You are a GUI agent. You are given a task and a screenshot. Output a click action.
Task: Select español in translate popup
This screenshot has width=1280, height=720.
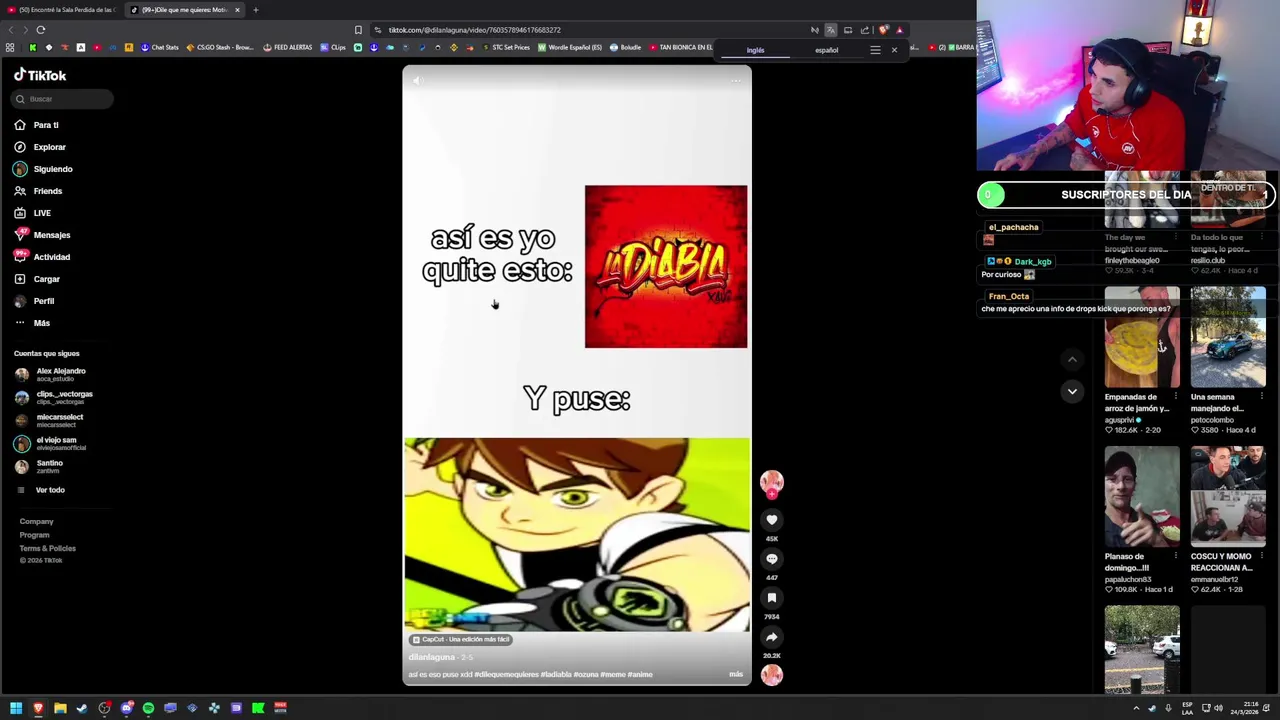(x=827, y=50)
